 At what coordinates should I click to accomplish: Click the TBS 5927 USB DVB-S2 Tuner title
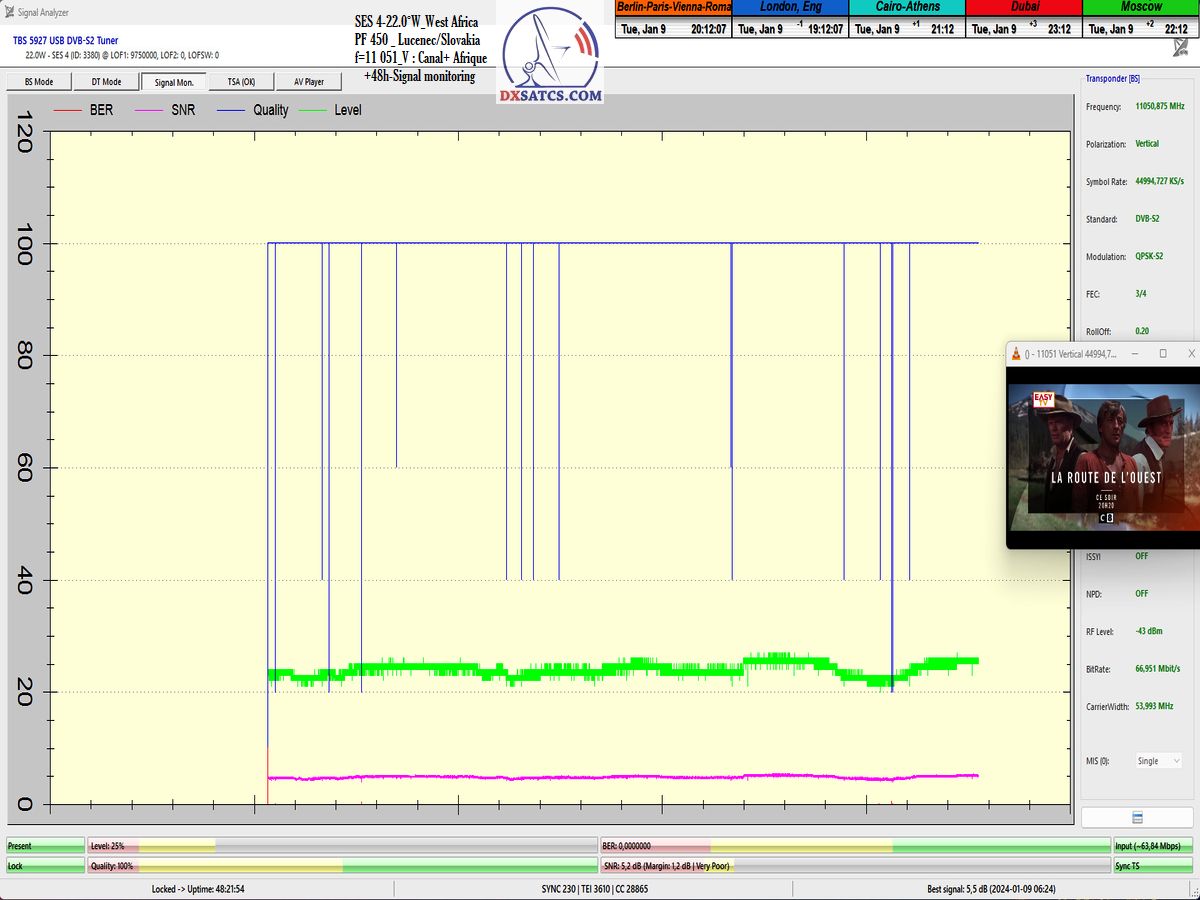tap(65, 40)
